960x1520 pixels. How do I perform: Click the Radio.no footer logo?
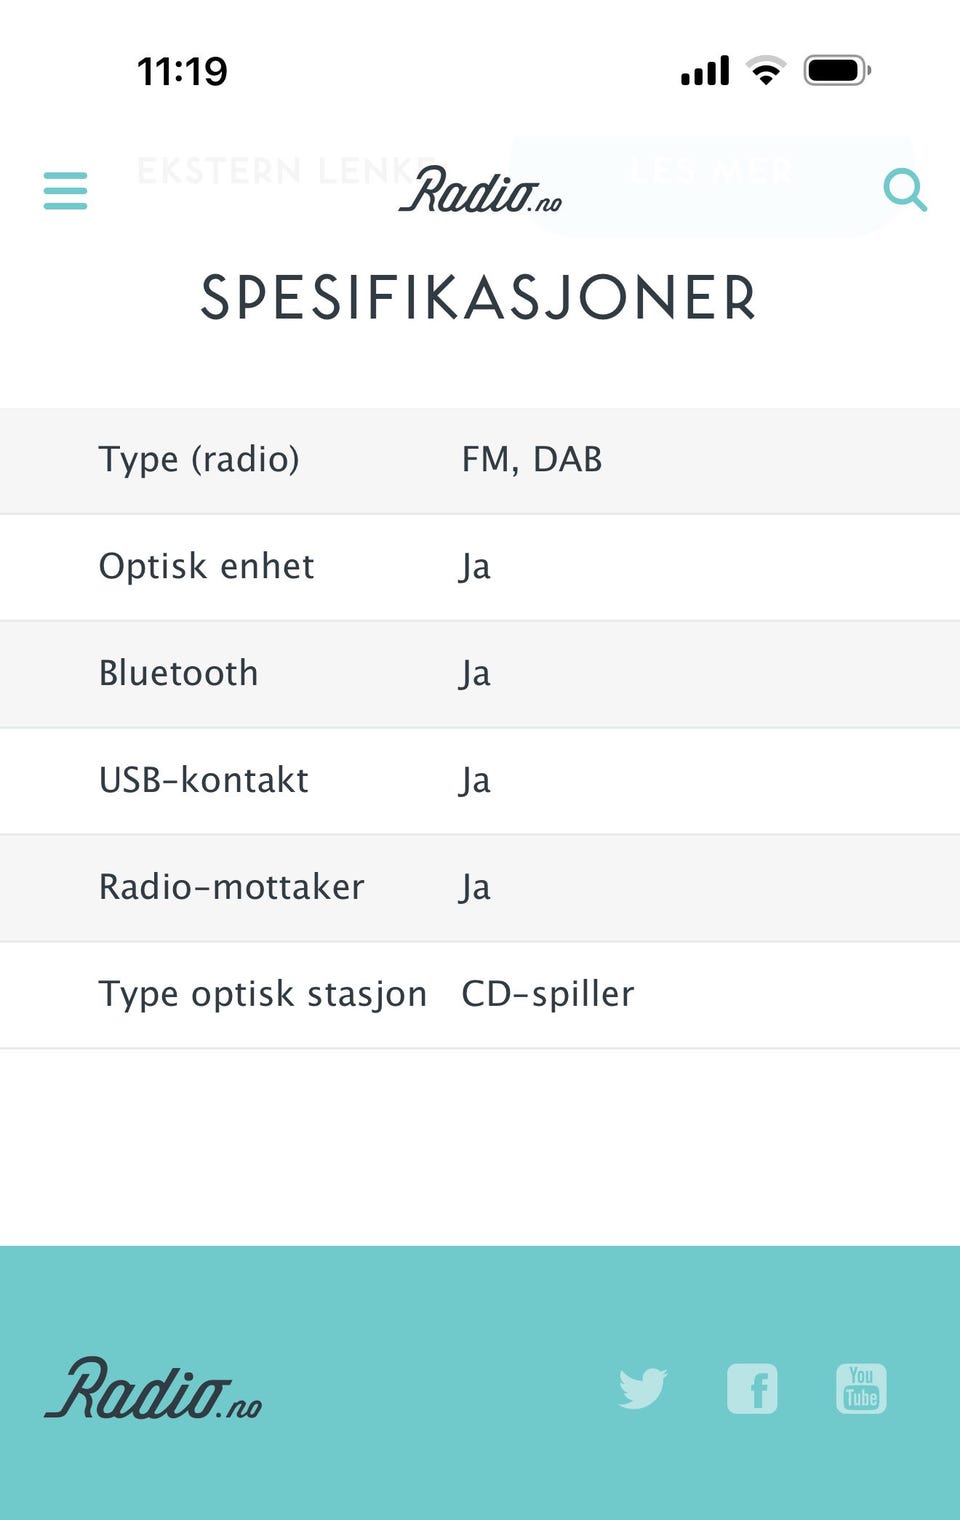(153, 1388)
